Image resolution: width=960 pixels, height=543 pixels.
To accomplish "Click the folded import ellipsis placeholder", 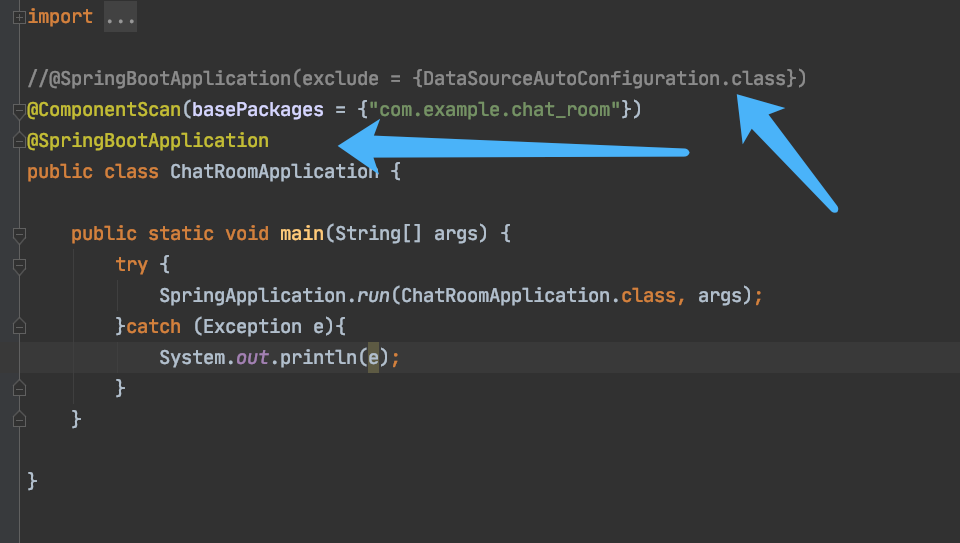I will [x=120, y=17].
